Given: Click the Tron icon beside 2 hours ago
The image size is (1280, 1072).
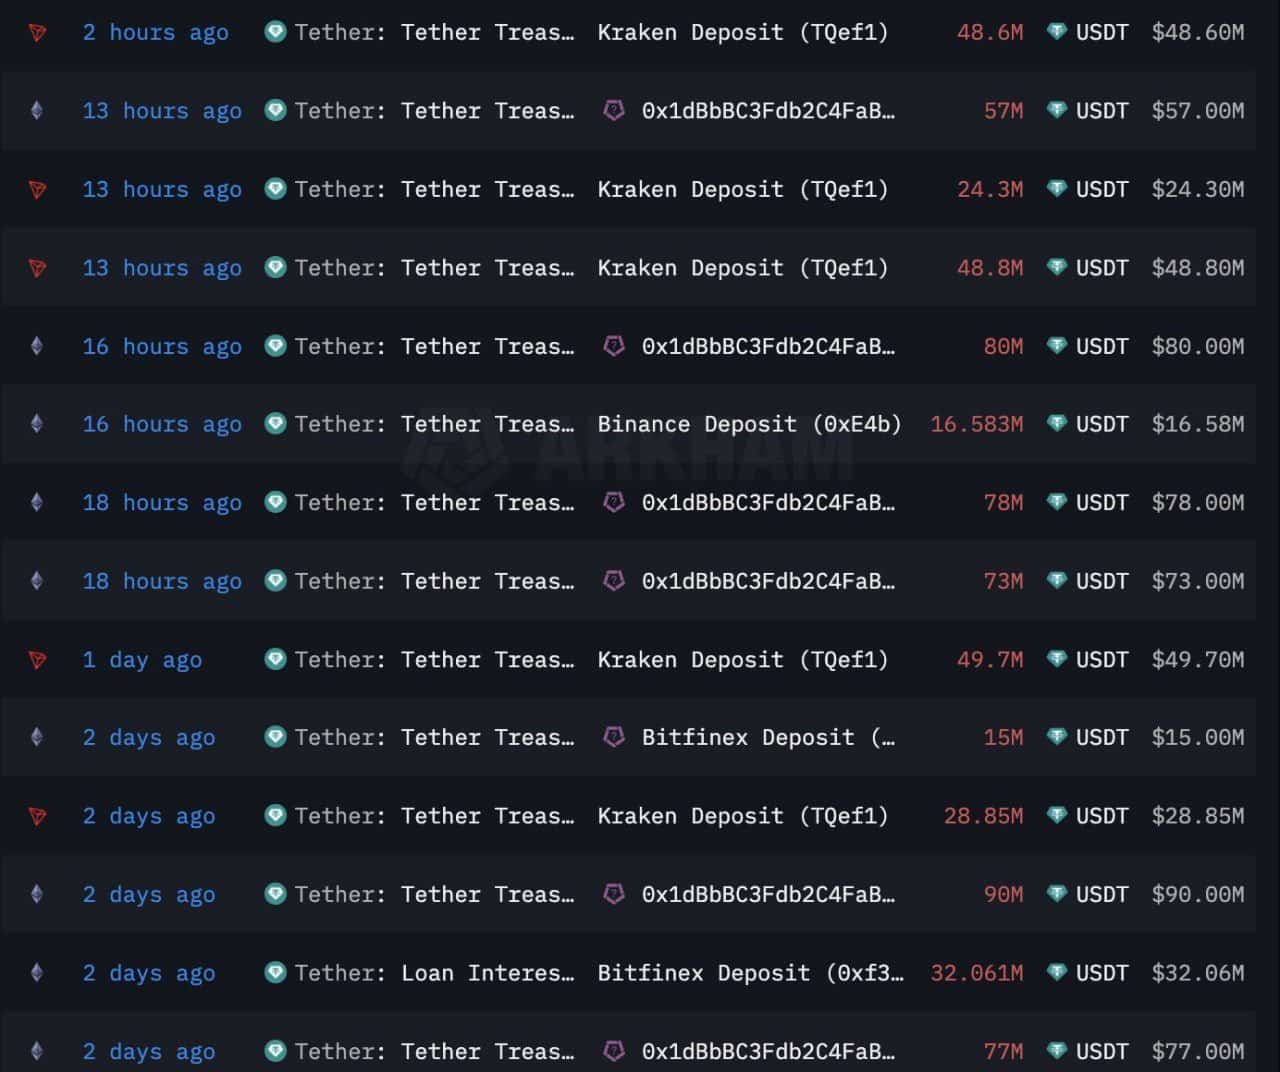Looking at the screenshot, I should click(37, 33).
